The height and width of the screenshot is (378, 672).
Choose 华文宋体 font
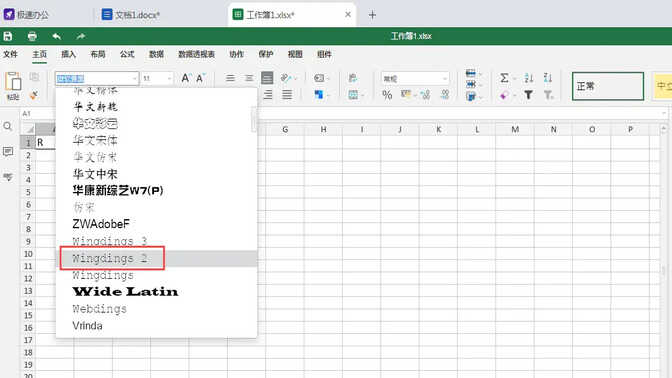click(156, 140)
